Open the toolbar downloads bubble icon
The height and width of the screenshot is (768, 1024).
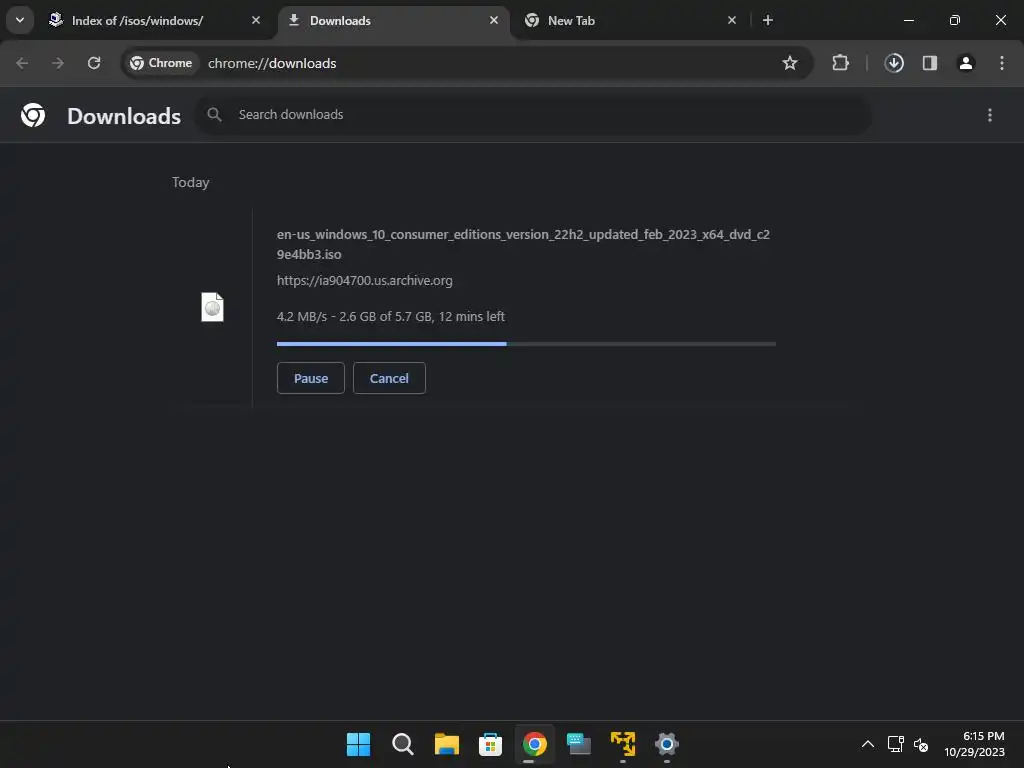[894, 63]
